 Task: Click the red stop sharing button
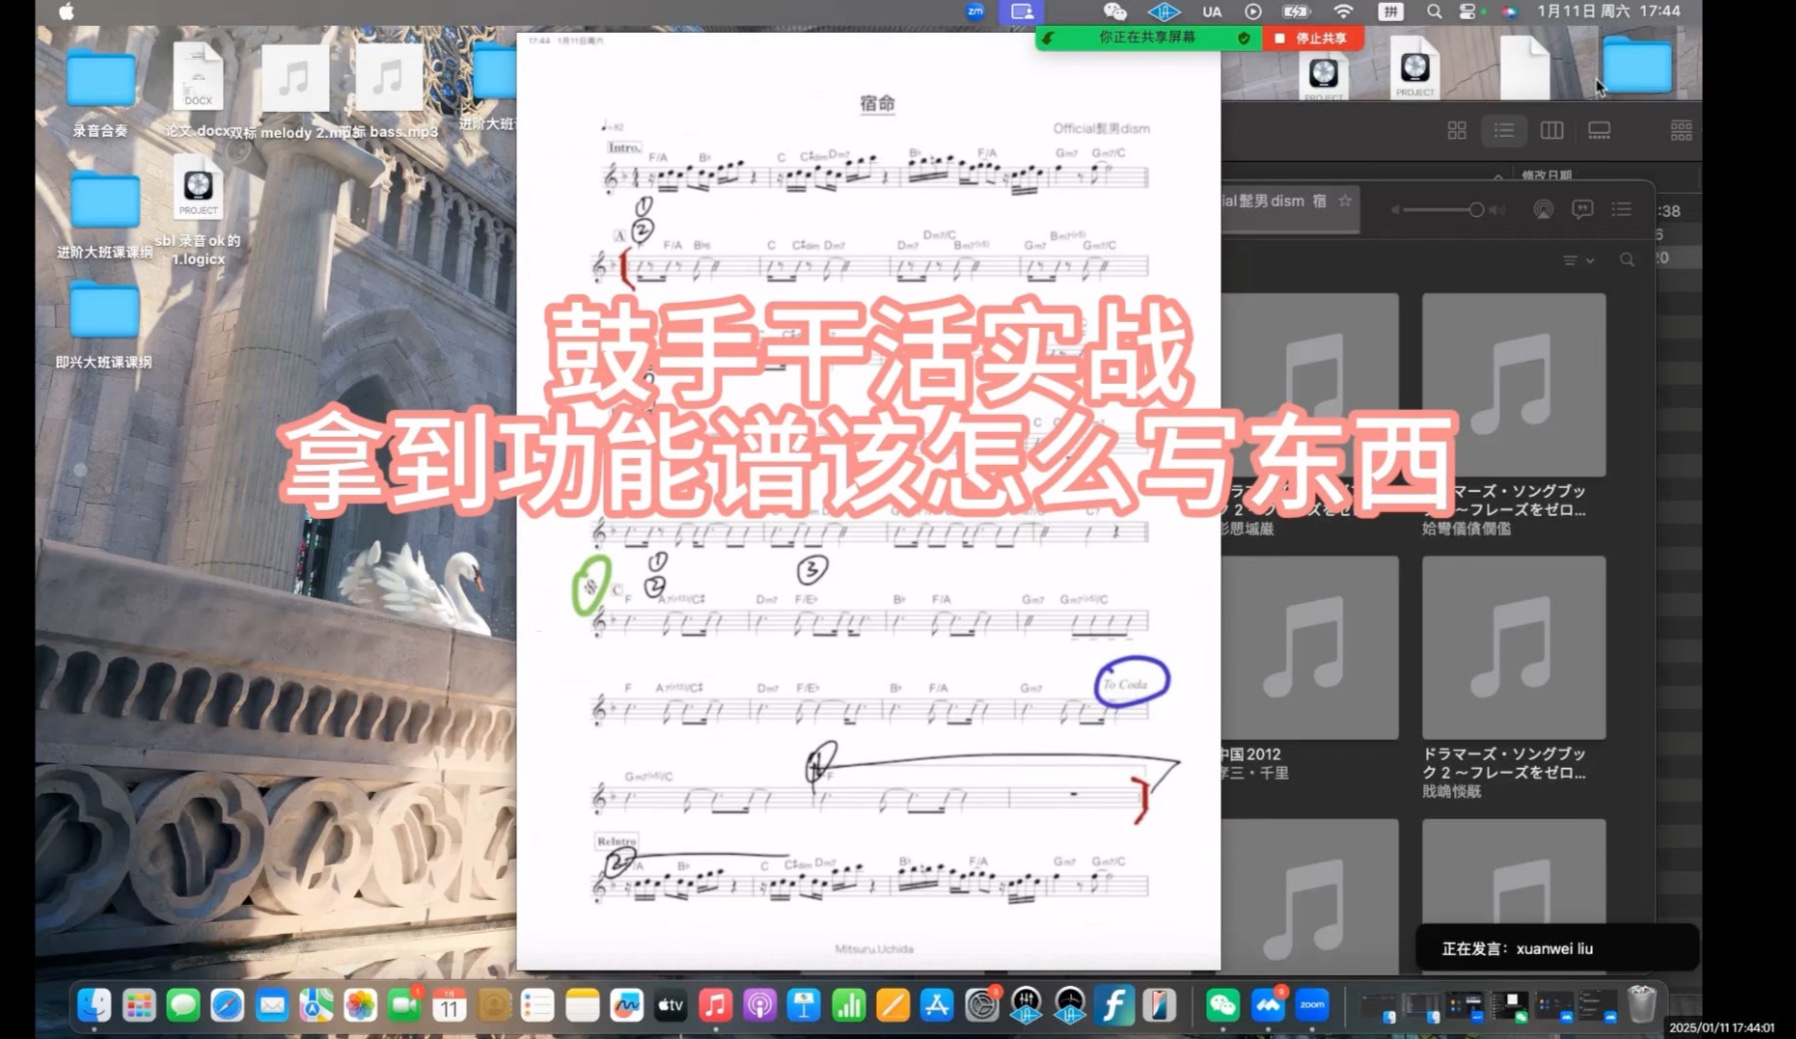click(1313, 38)
